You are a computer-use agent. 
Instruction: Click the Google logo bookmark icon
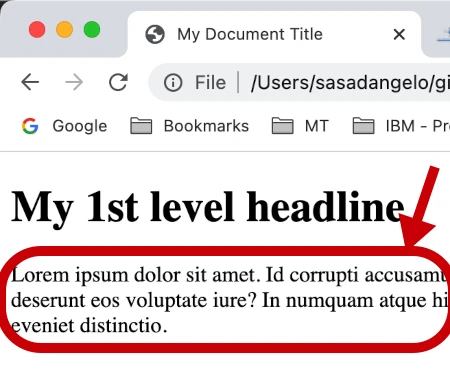coord(30,126)
